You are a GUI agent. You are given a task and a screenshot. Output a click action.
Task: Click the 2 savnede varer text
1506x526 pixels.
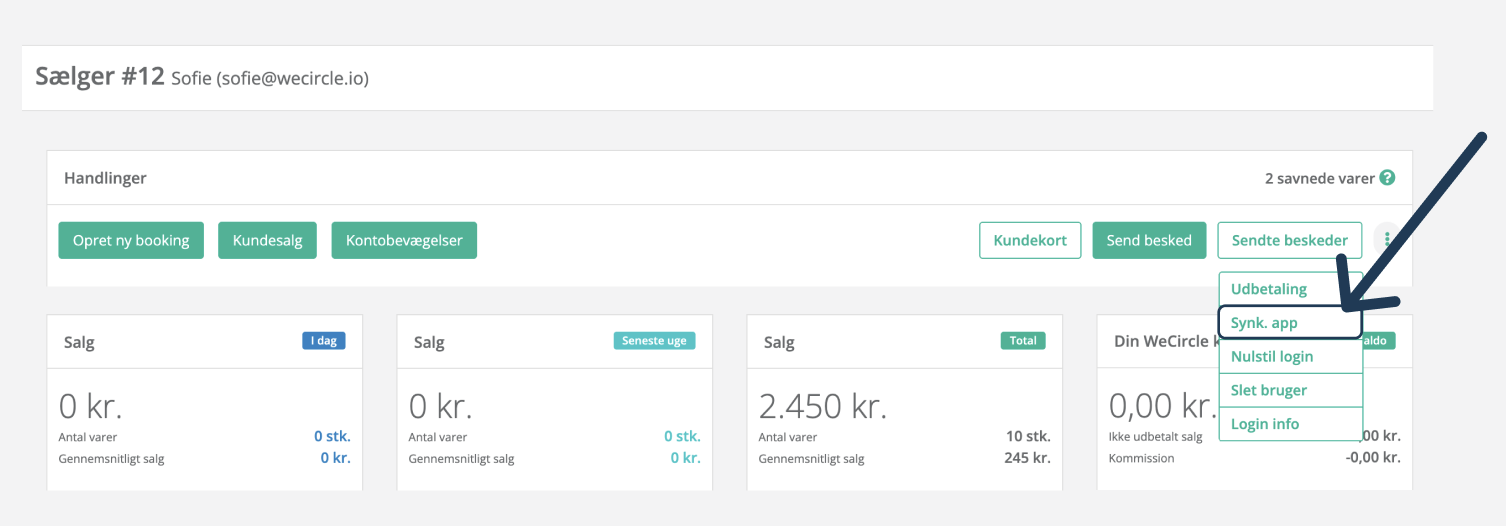[1319, 178]
